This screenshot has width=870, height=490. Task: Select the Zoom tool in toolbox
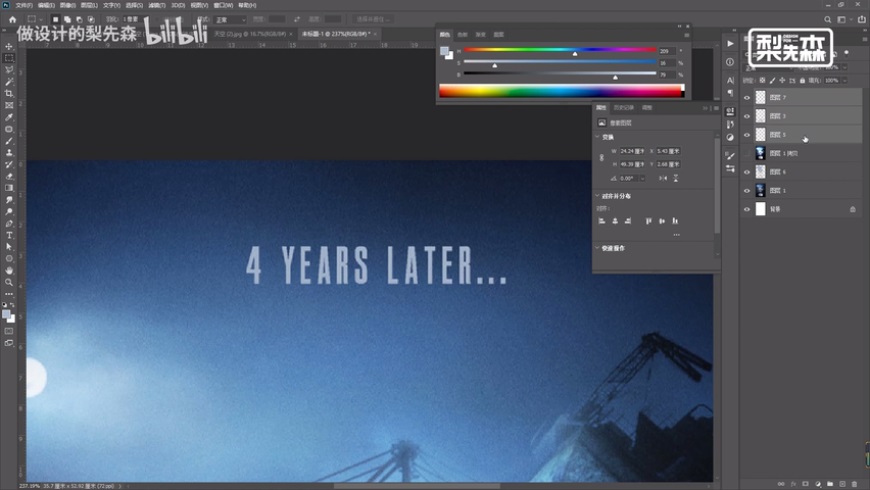coord(9,282)
